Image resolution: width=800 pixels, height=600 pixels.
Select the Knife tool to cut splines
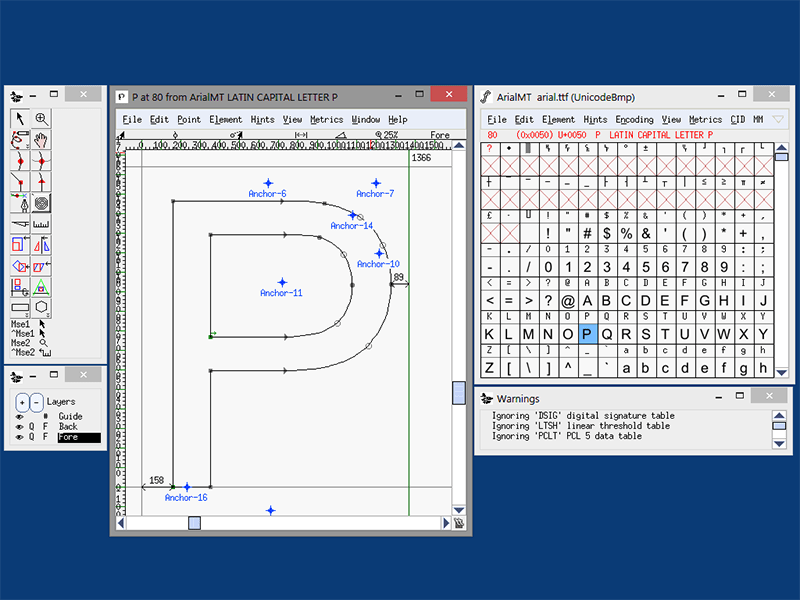coord(18,221)
